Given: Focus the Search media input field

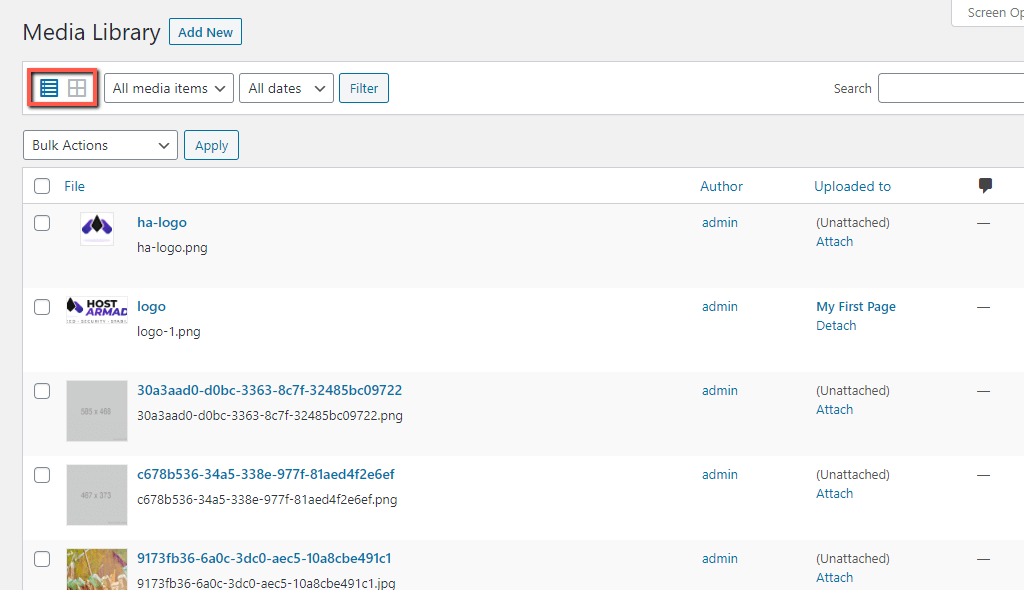Looking at the screenshot, I should [x=951, y=88].
